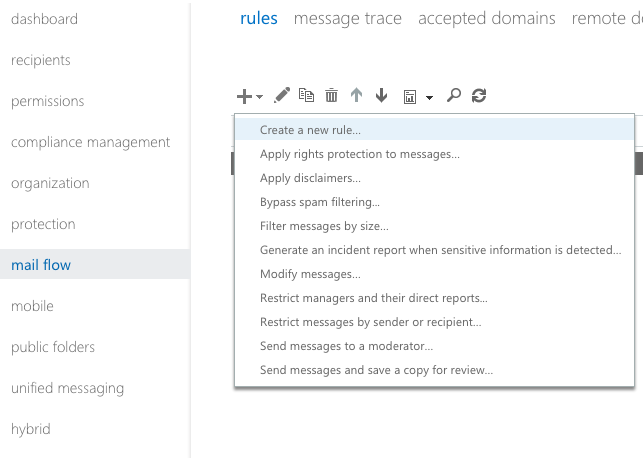Open recipients in sidebar
643x458 pixels.
click(x=41, y=60)
